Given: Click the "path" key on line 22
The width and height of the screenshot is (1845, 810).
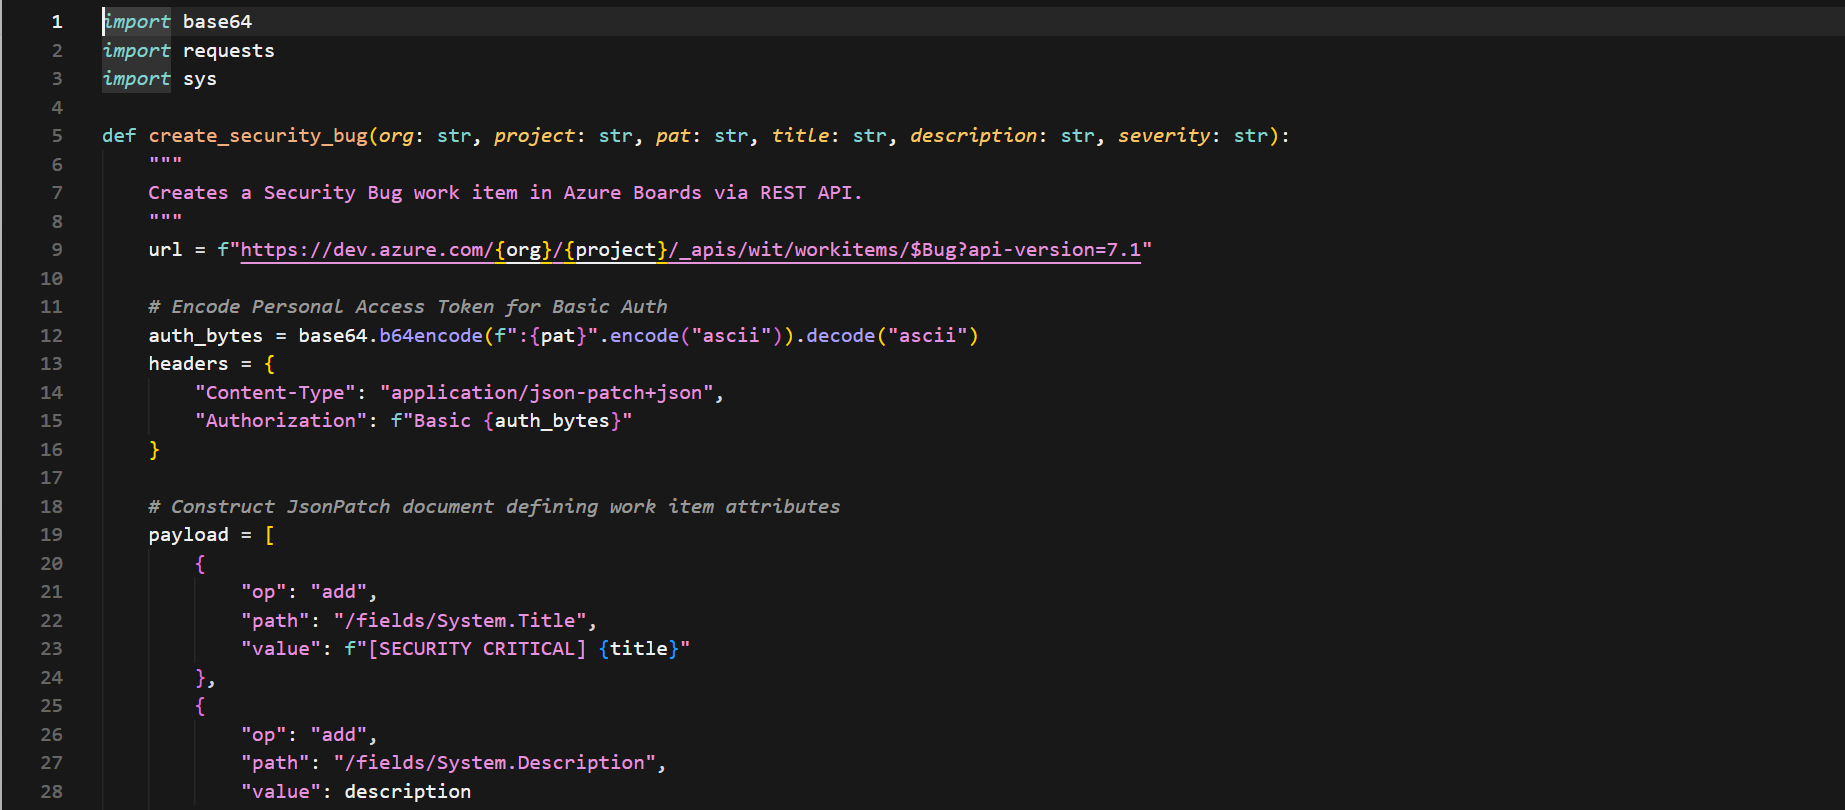Looking at the screenshot, I should 275,621.
